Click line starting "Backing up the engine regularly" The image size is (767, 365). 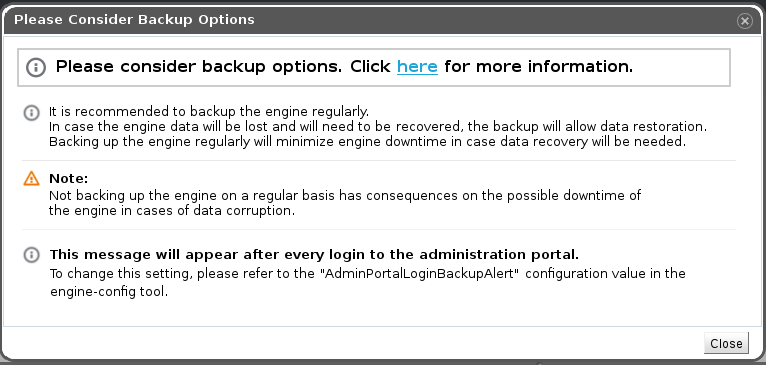coord(367,142)
